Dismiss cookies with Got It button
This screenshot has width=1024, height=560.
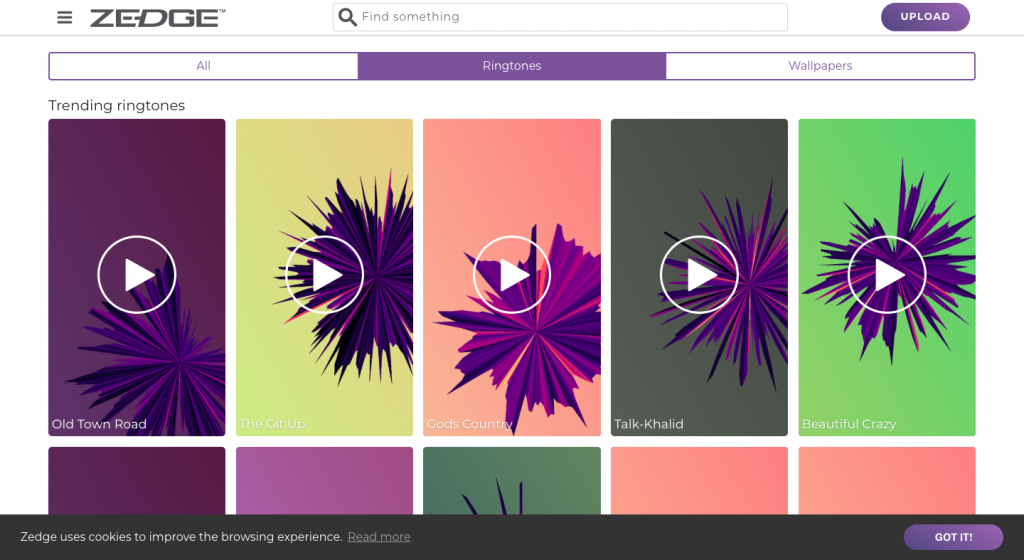[953, 537]
